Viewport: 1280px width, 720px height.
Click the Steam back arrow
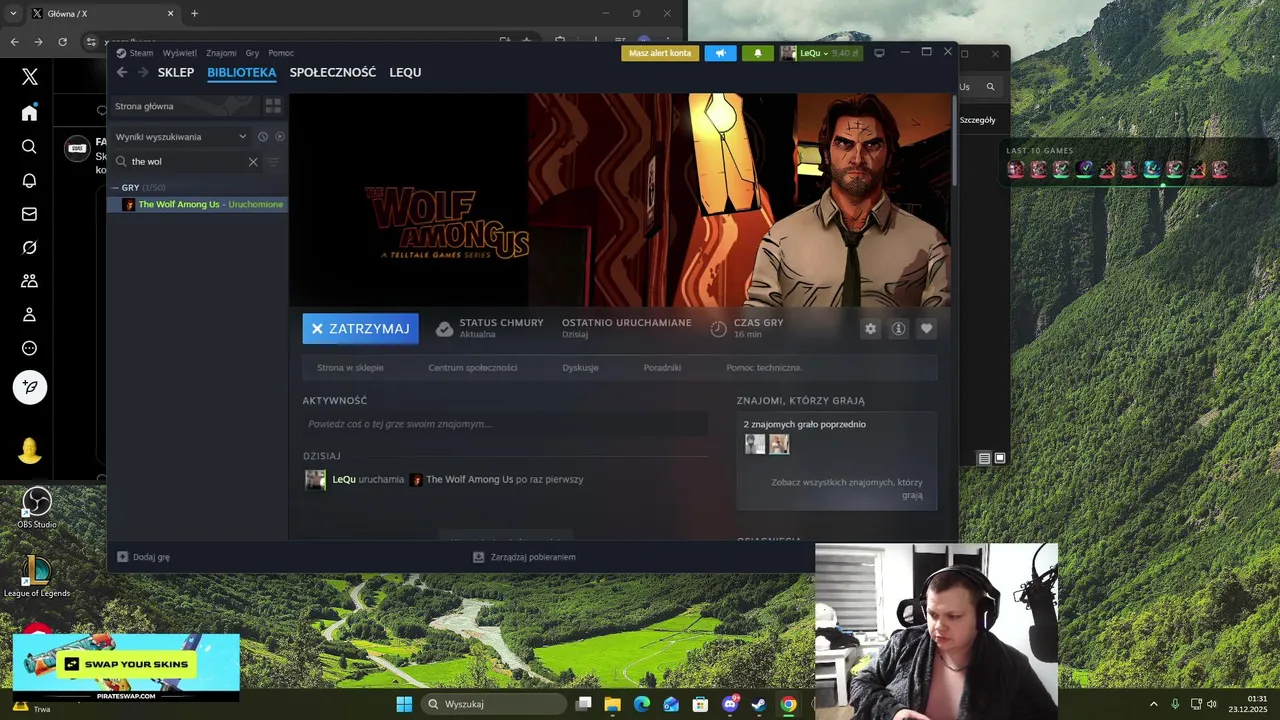pyautogui.click(x=122, y=72)
